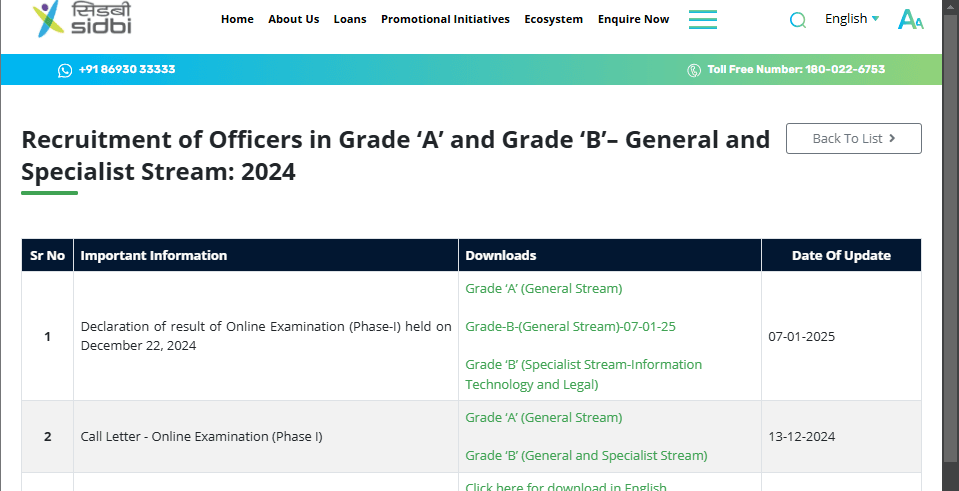Open the hamburger menu icon
959x491 pixels.
point(702,19)
